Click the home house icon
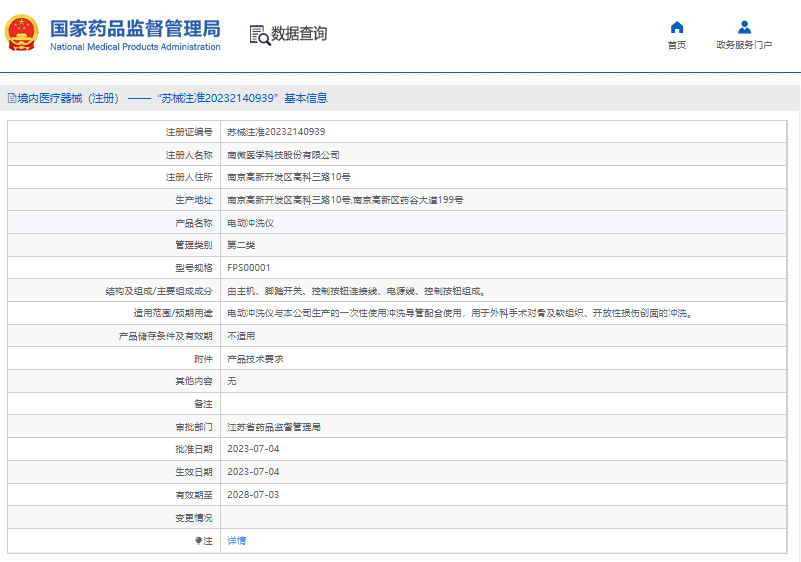This screenshot has width=801, height=562. click(x=677, y=27)
